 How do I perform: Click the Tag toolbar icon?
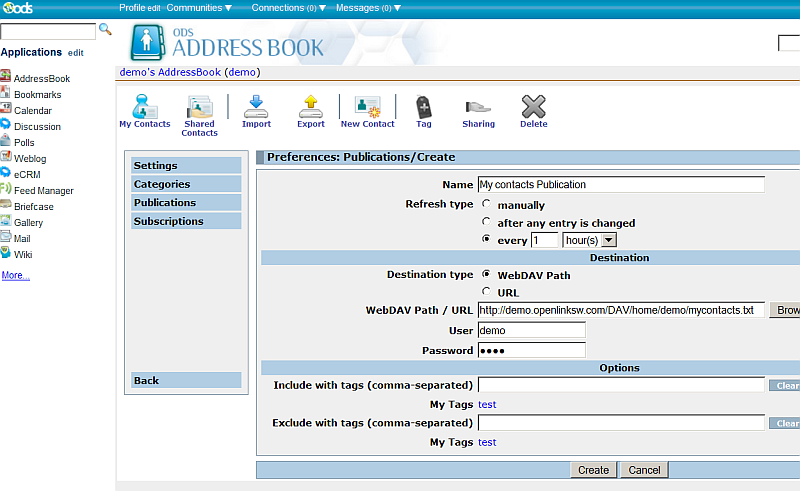click(423, 107)
